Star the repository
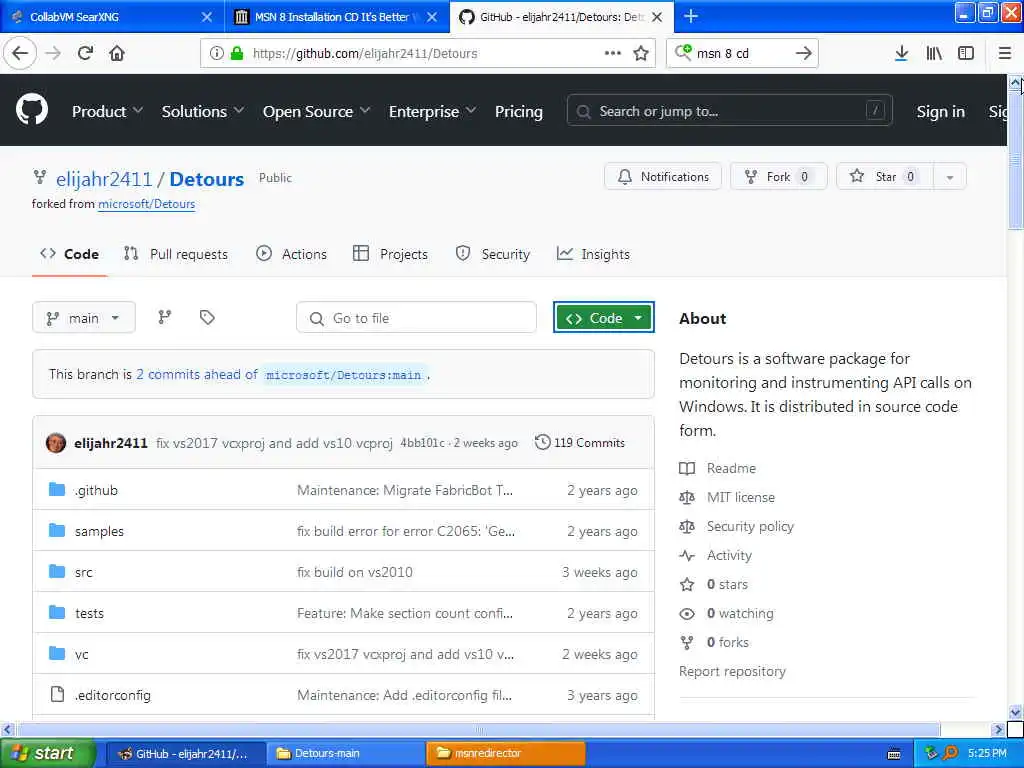Screen dimensions: 1024x768 885,177
